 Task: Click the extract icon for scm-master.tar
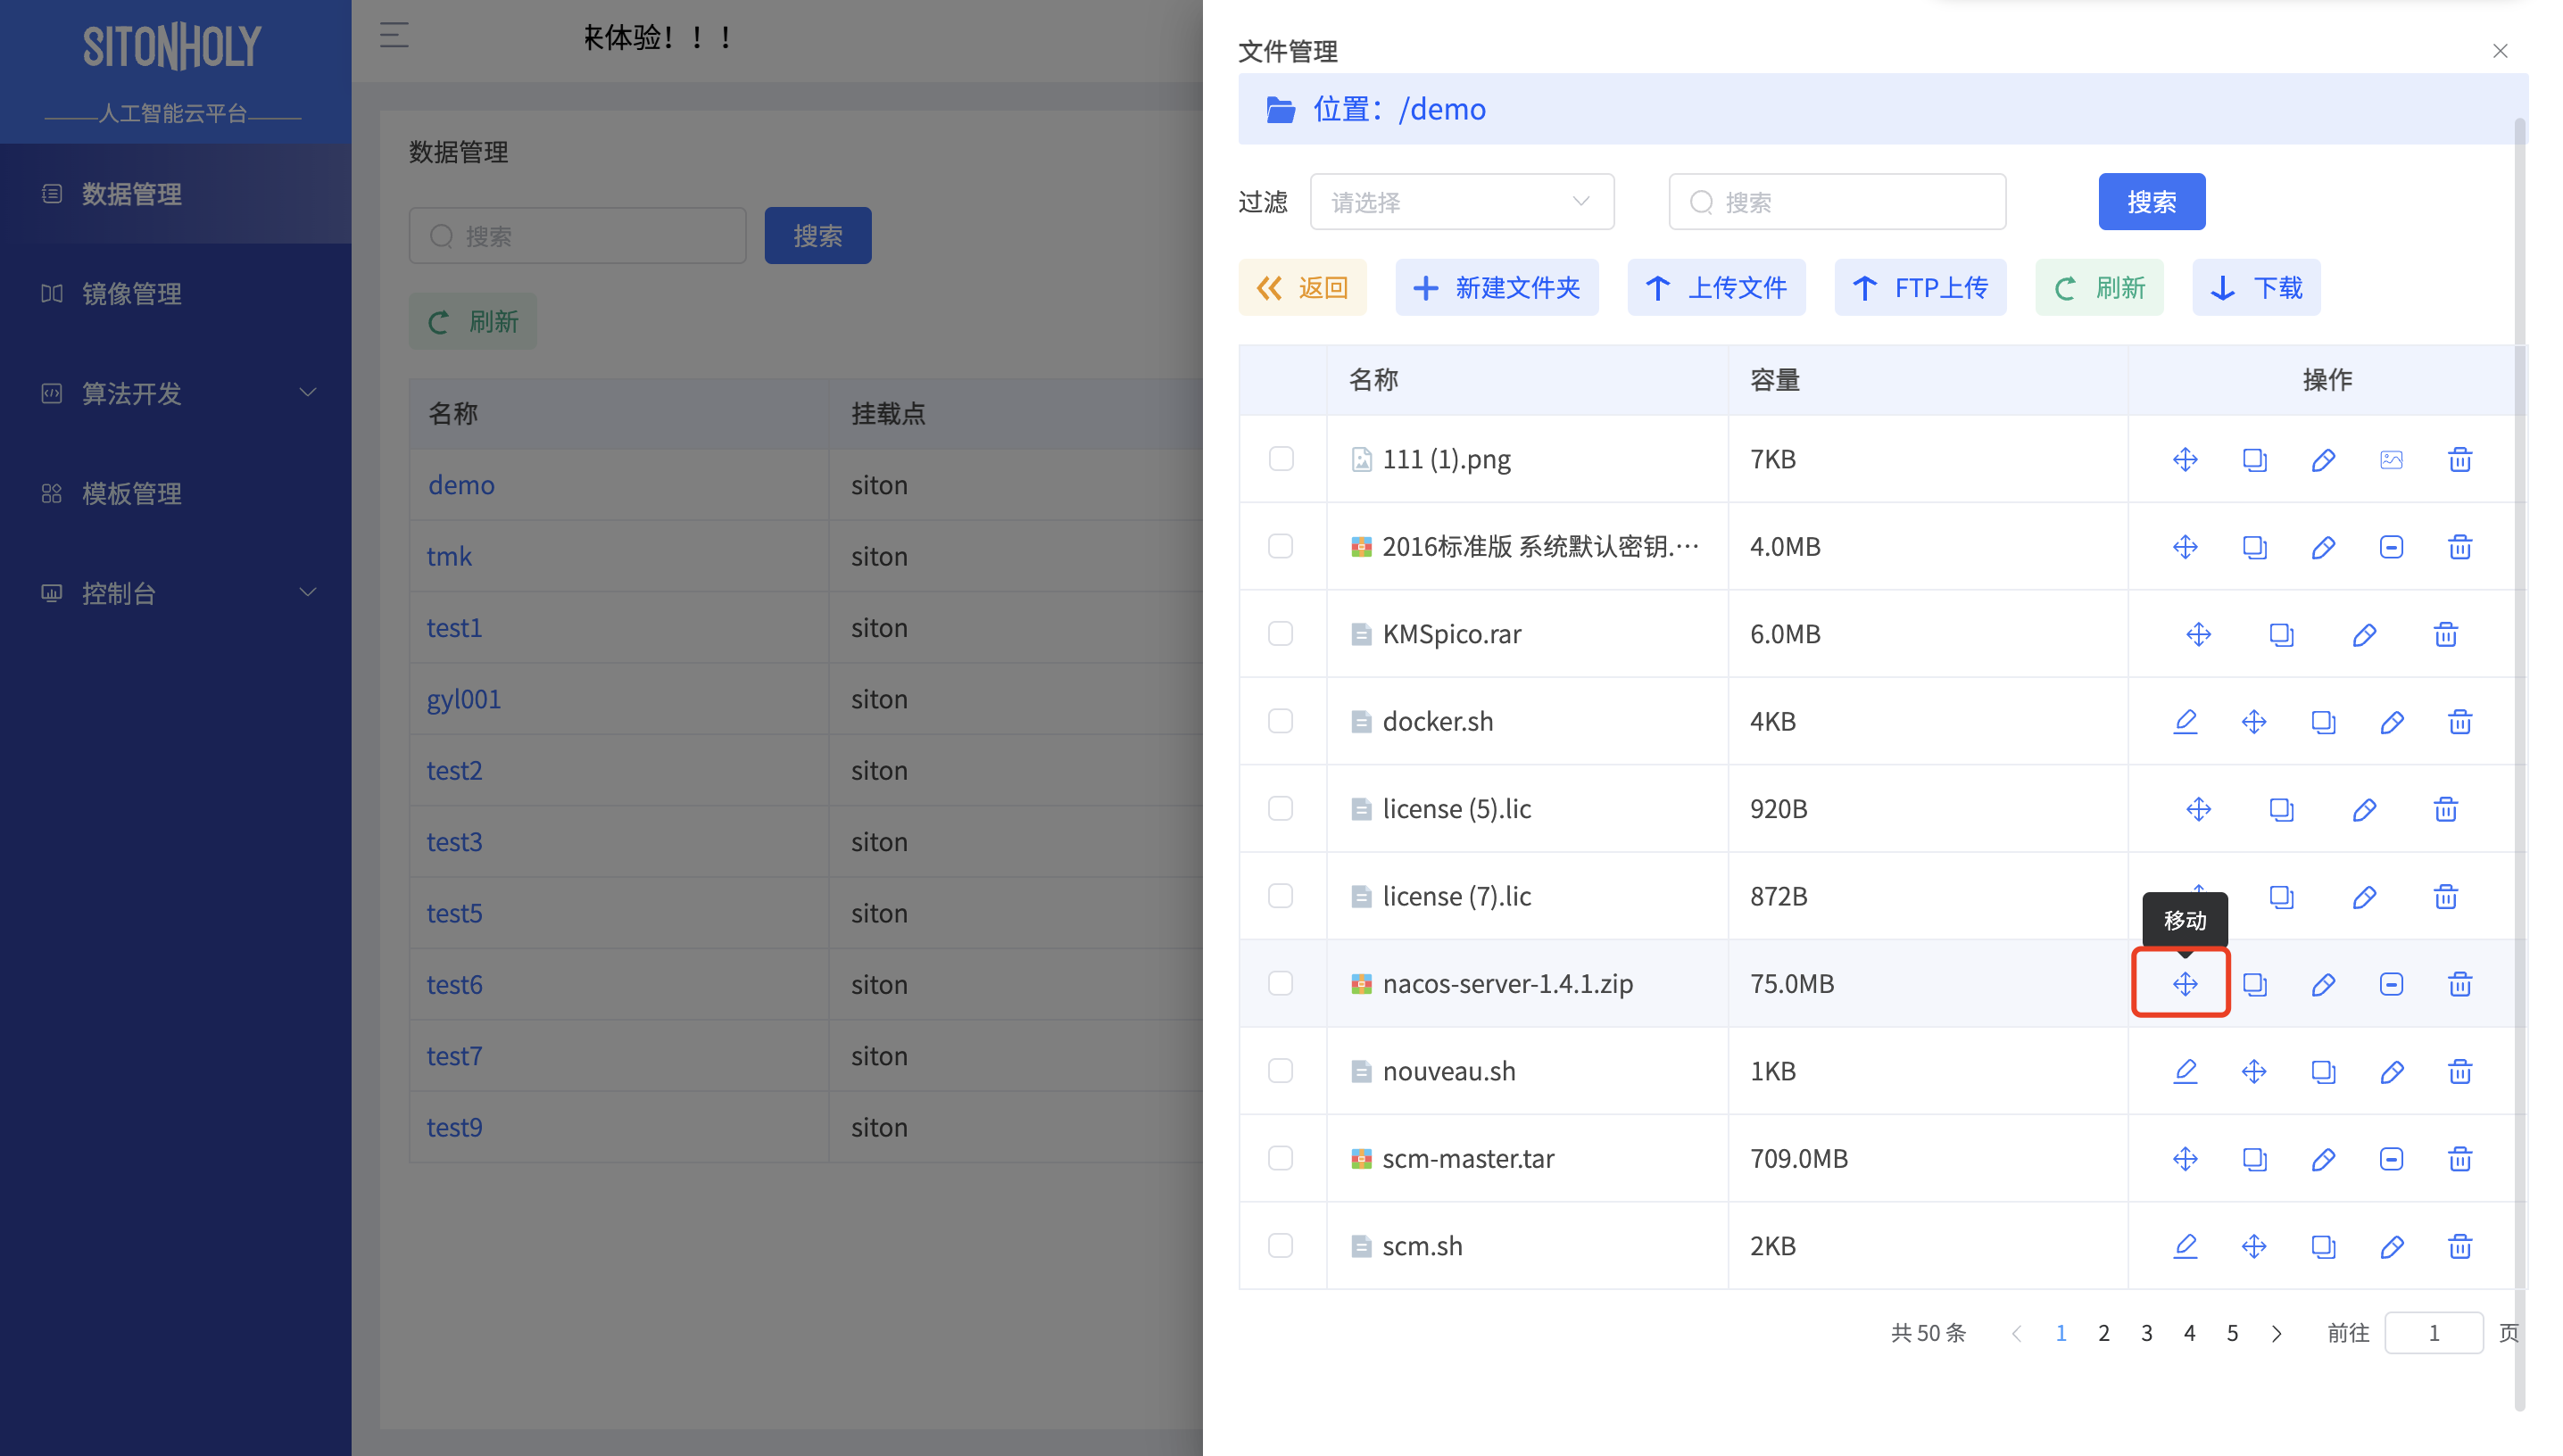point(2391,1158)
